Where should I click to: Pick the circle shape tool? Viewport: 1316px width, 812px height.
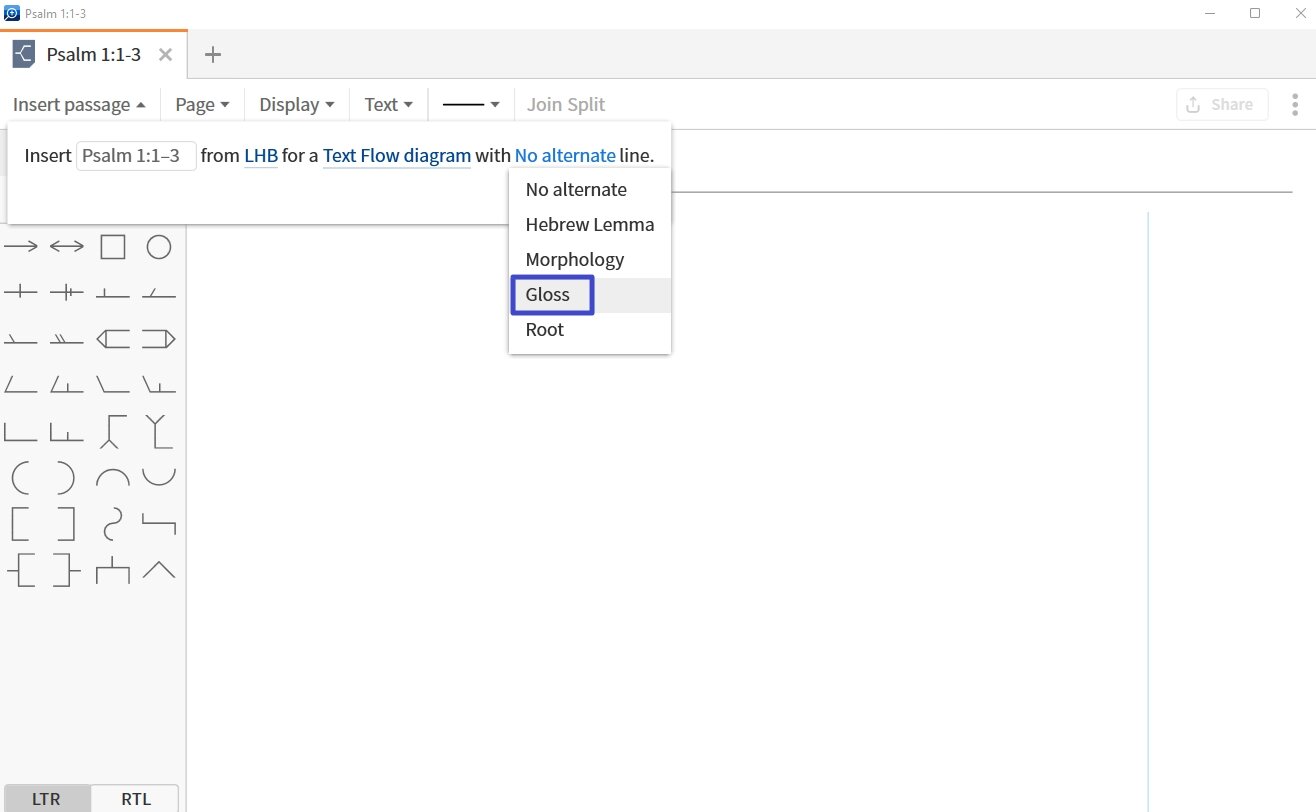159,247
